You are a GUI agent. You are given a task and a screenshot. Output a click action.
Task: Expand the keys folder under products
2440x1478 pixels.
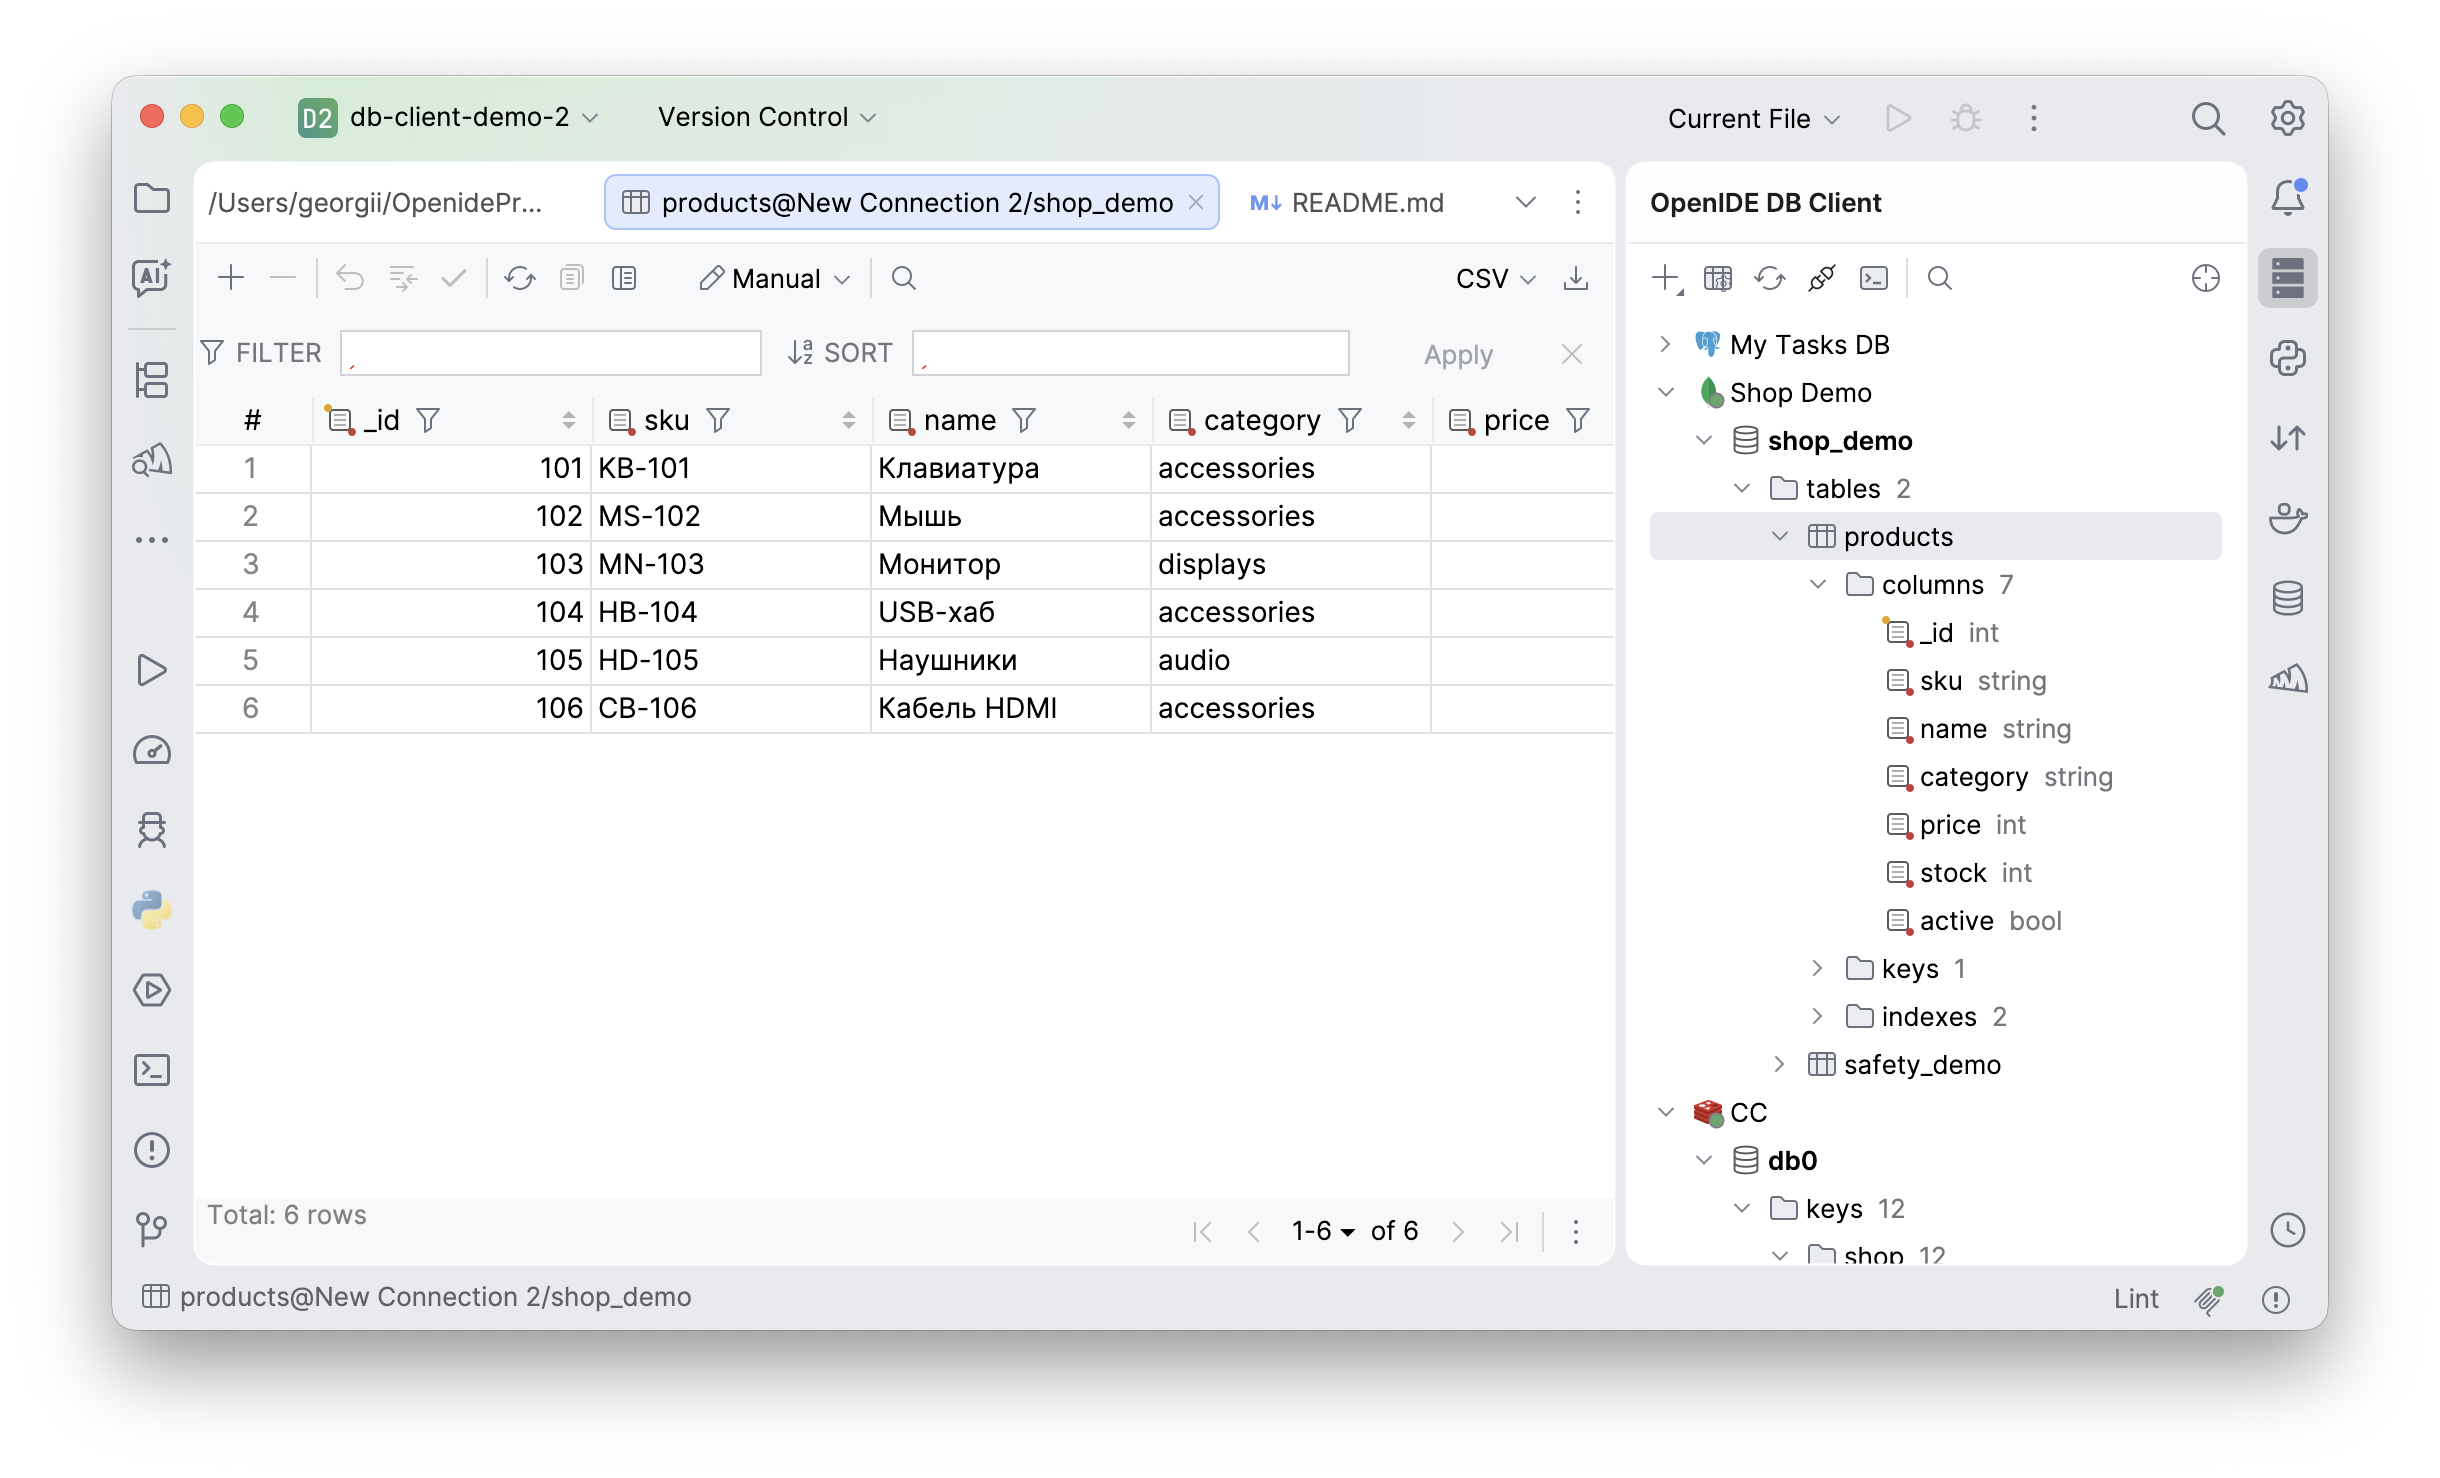pos(1818,968)
